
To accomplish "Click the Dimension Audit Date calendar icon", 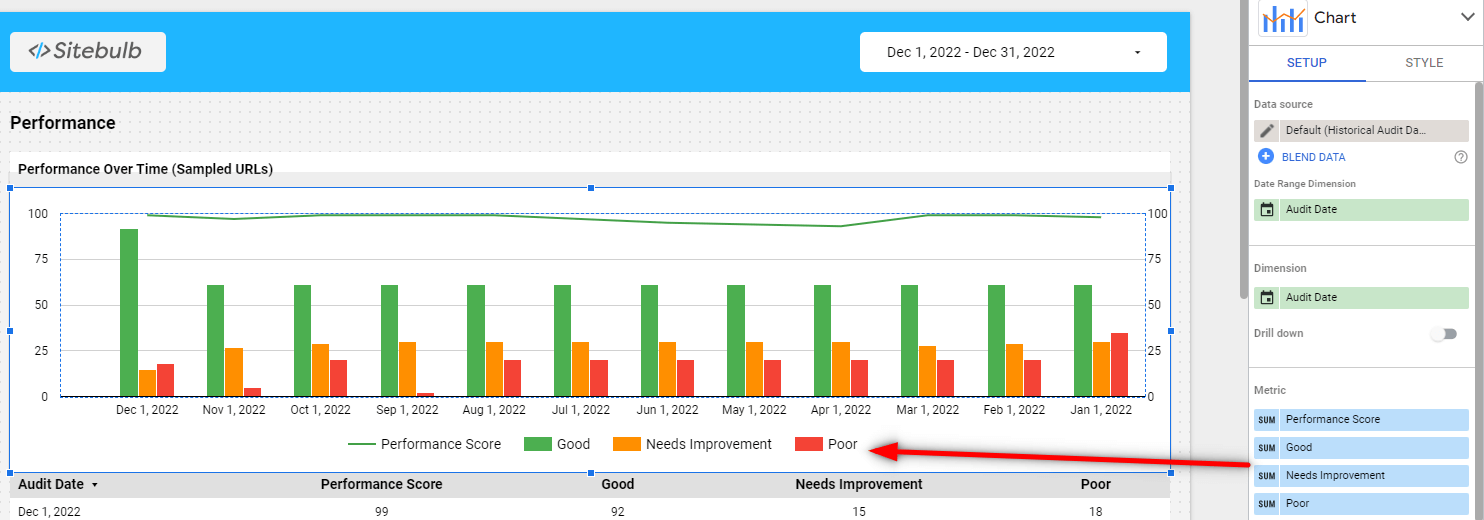I will [x=1267, y=298].
